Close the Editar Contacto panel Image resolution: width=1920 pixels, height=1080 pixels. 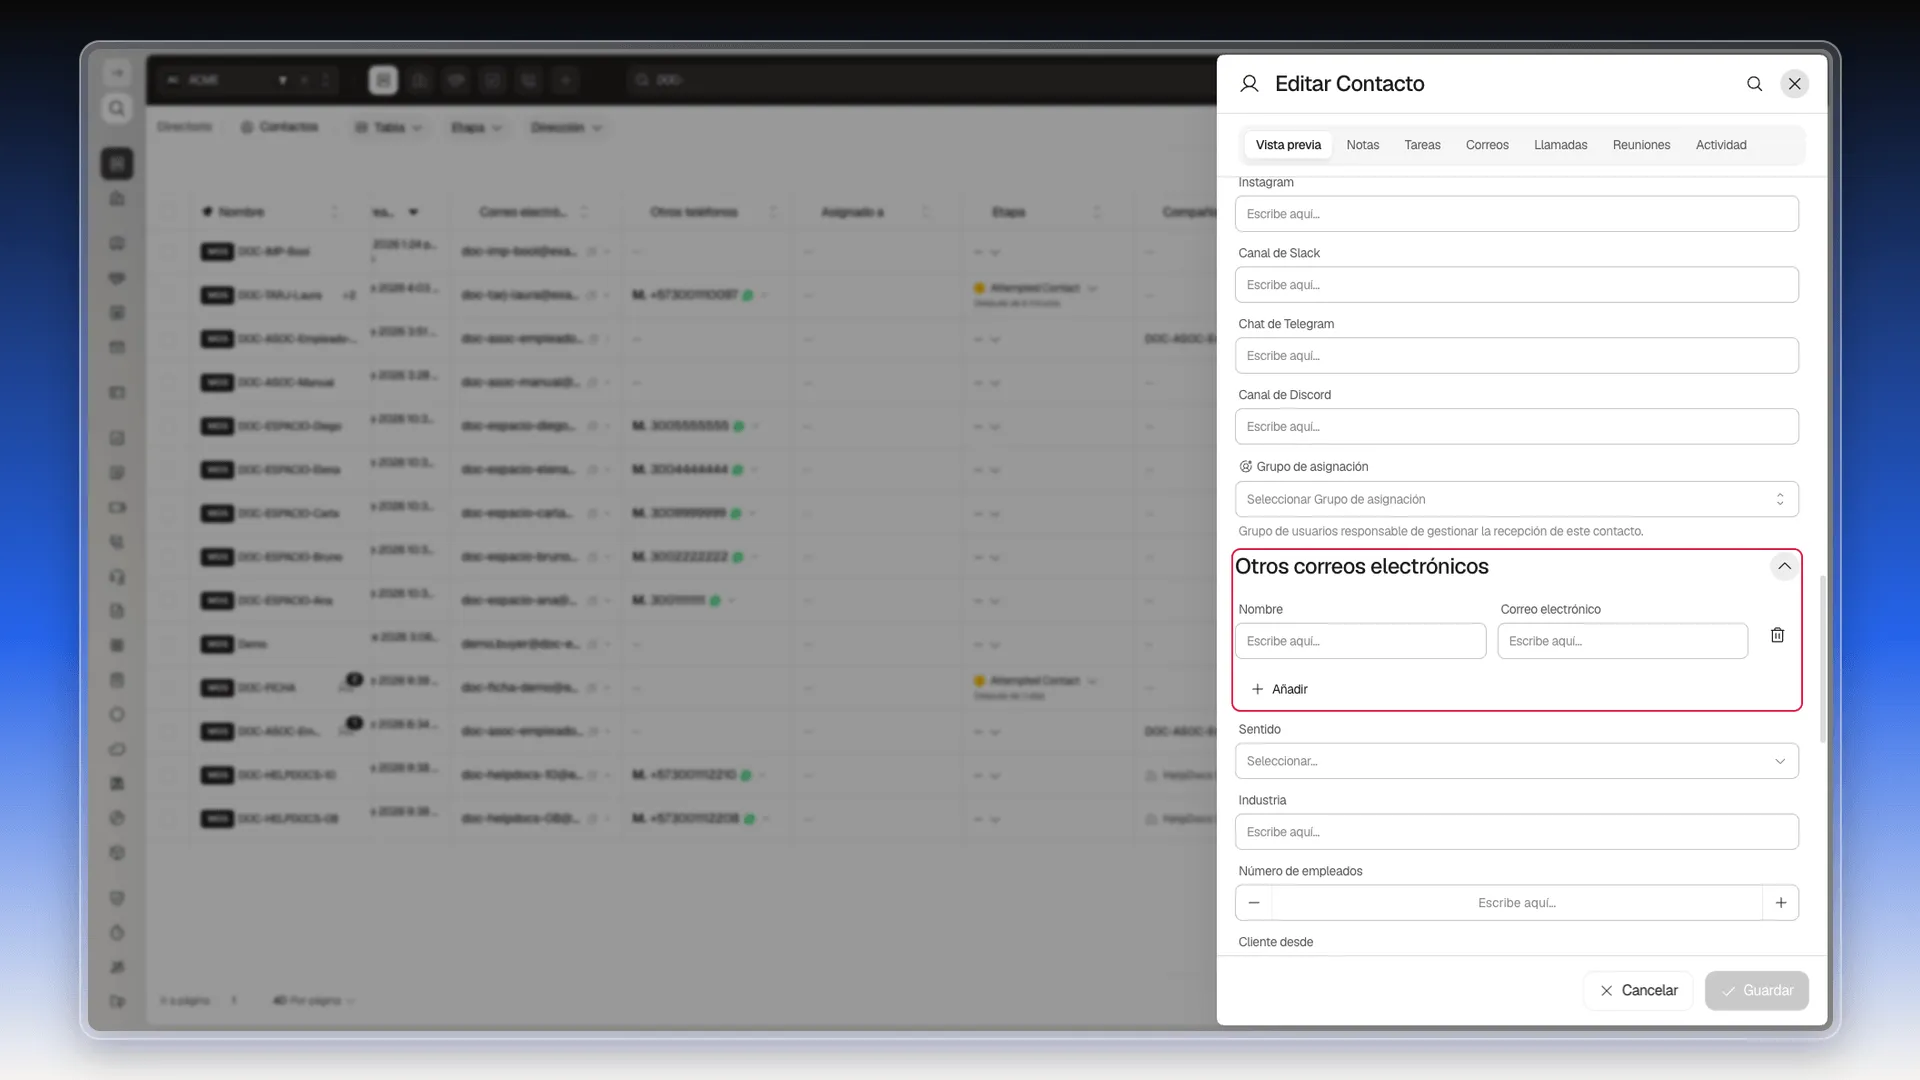[1794, 84]
